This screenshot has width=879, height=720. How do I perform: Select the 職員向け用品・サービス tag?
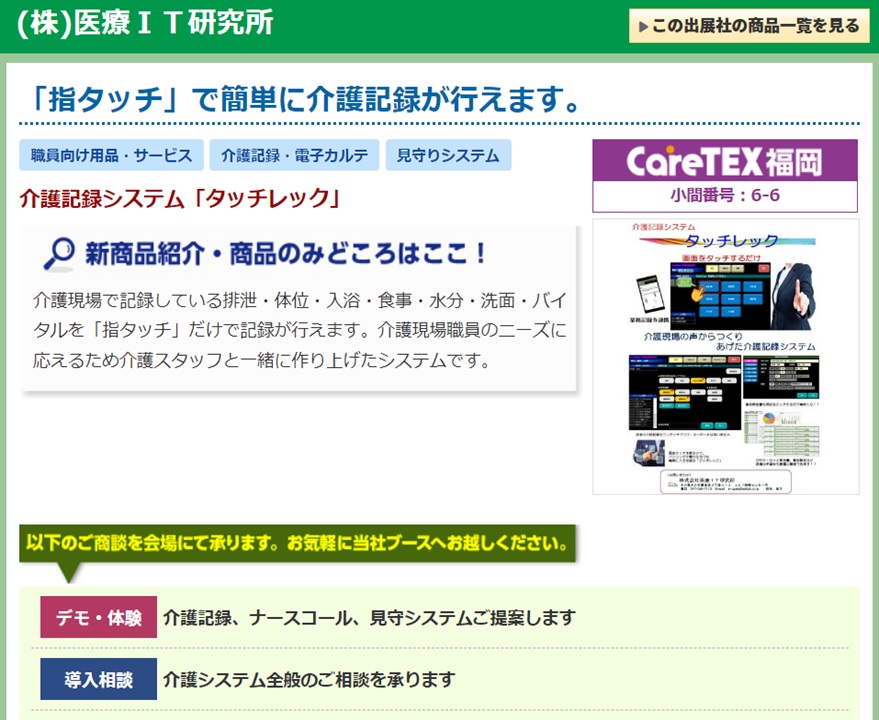click(111, 155)
